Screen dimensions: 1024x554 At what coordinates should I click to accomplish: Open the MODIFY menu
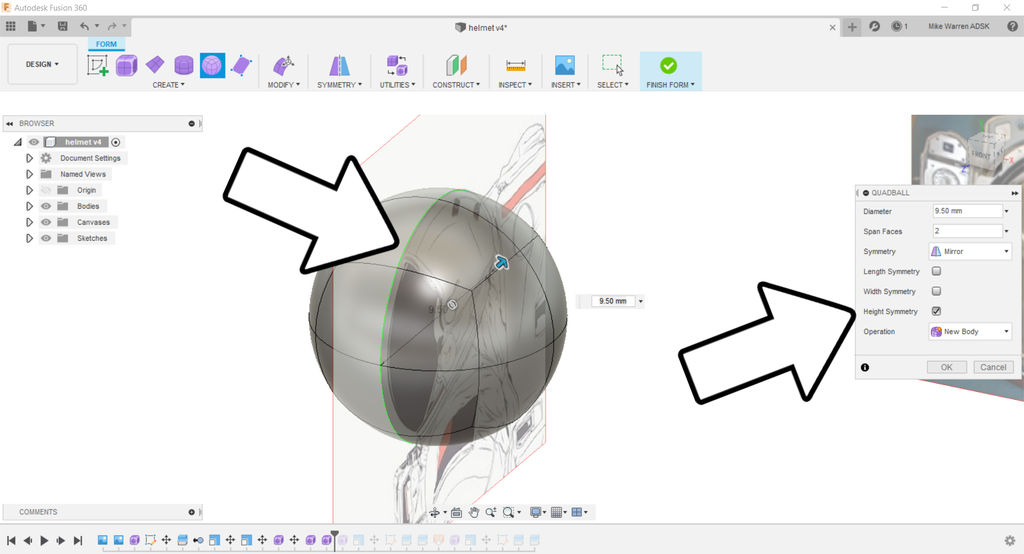click(x=283, y=85)
